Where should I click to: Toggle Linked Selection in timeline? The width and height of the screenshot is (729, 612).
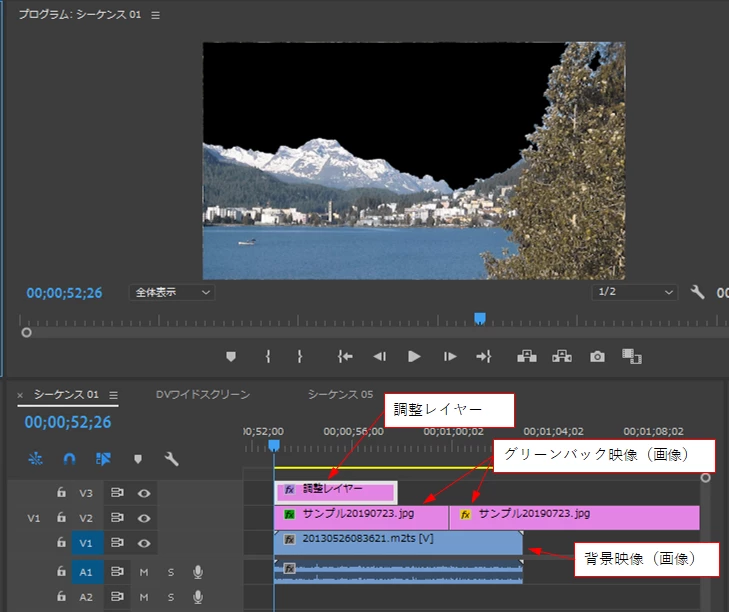click(x=103, y=459)
